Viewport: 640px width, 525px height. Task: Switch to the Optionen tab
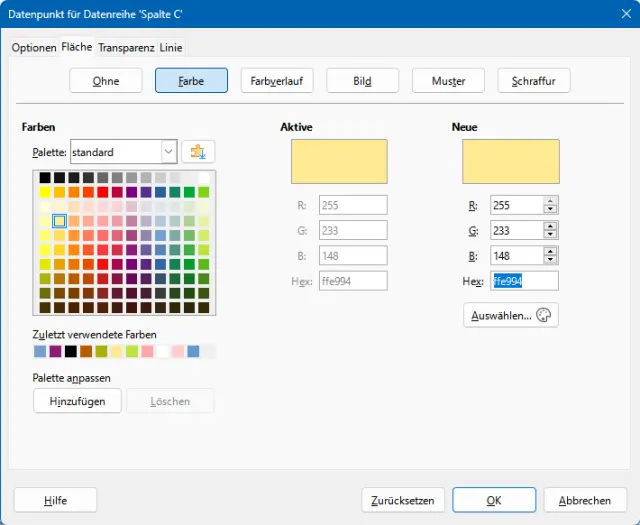(33, 47)
